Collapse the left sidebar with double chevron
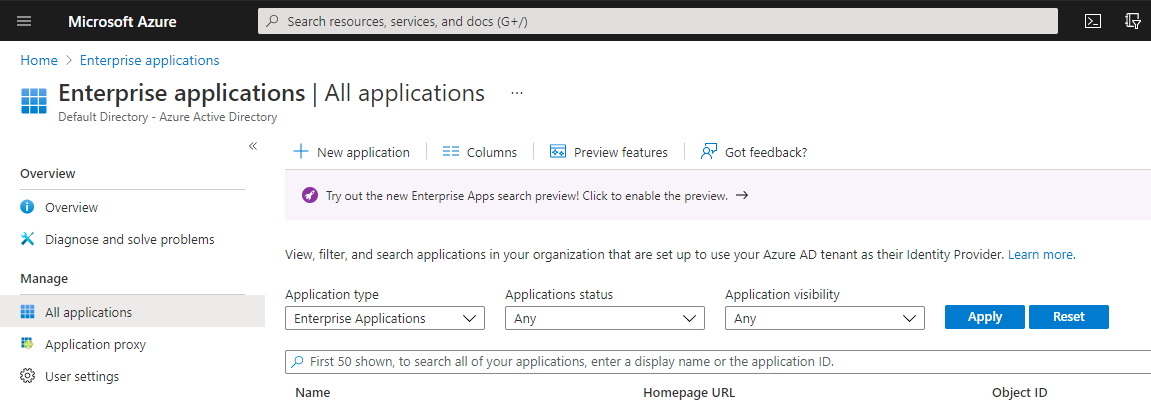The image size is (1151, 405). (x=253, y=146)
